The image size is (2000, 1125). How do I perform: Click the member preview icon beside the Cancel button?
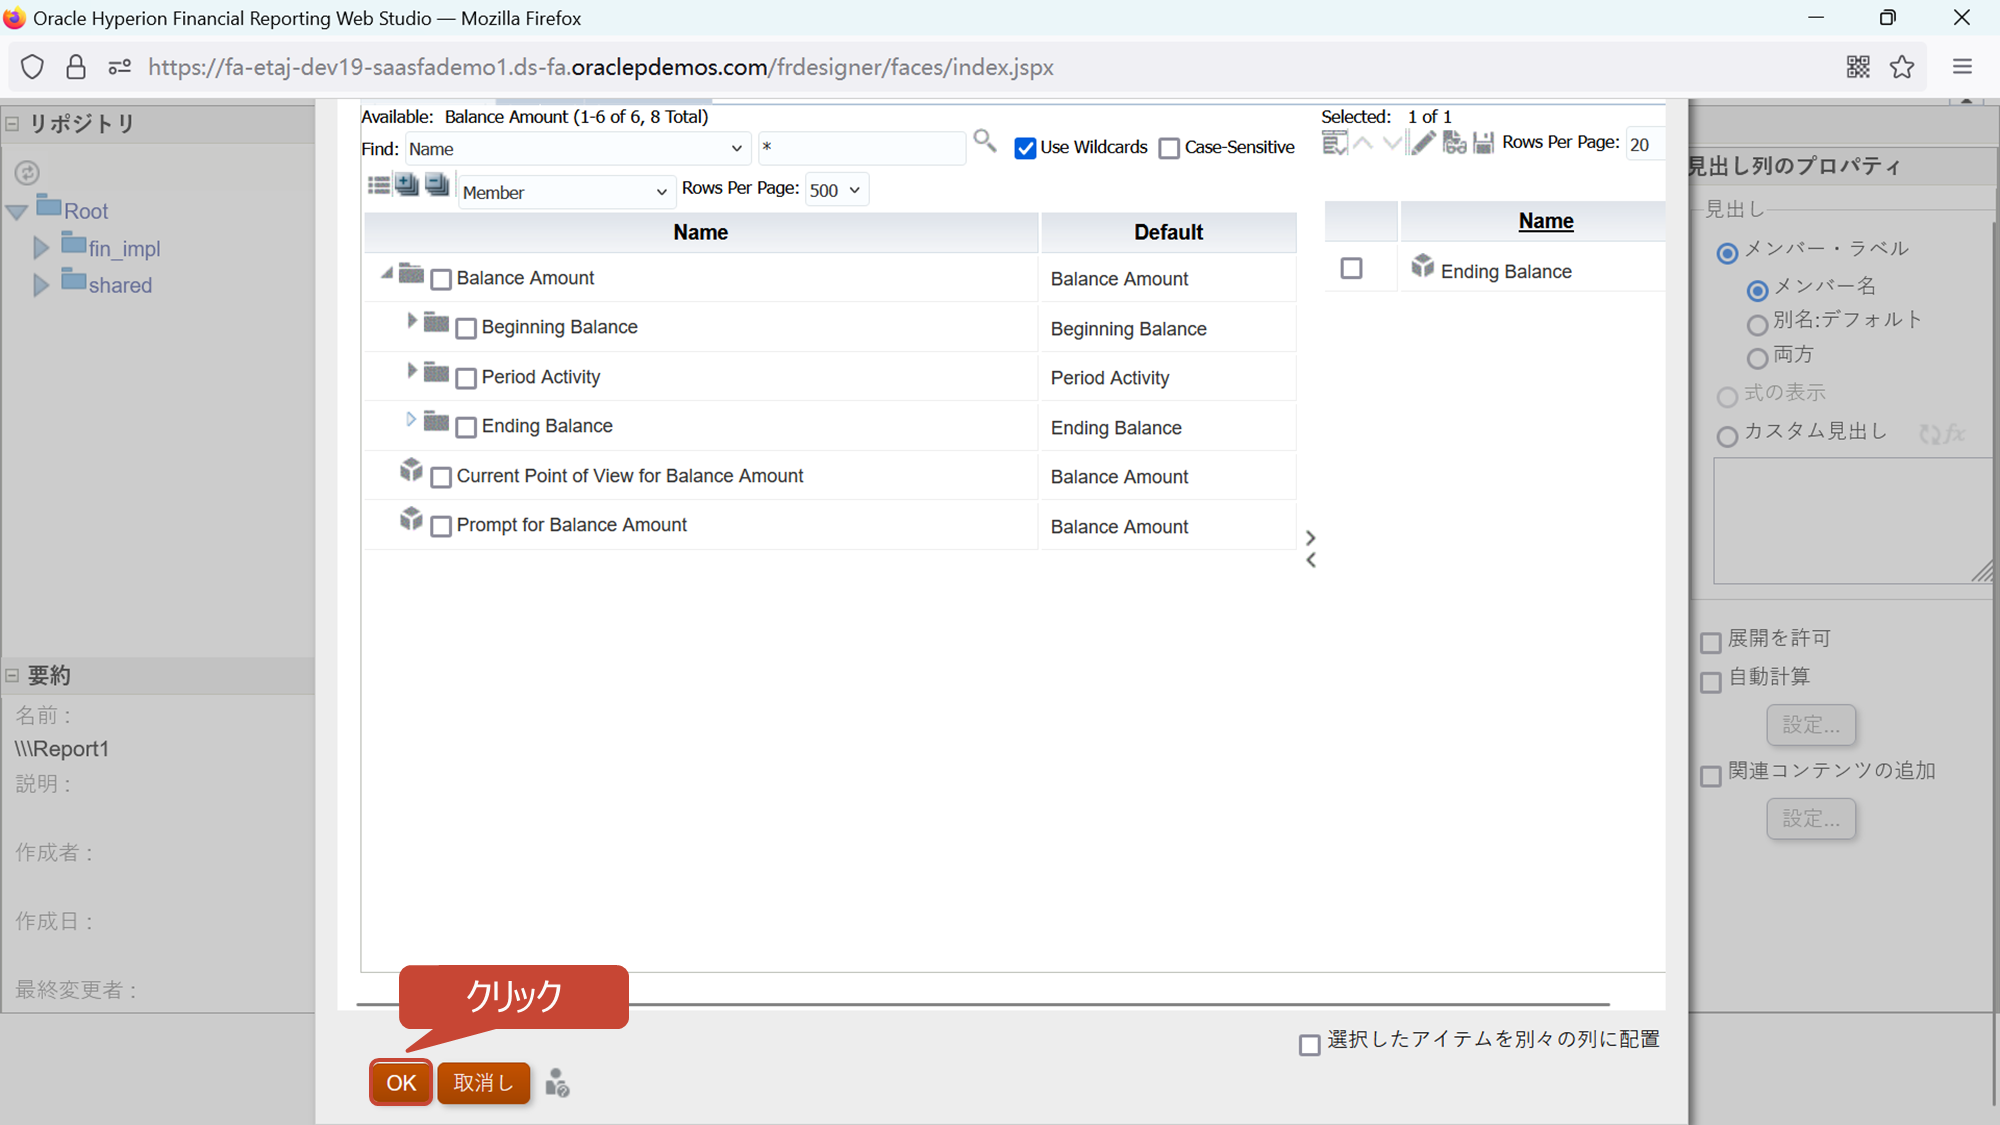point(557,1083)
